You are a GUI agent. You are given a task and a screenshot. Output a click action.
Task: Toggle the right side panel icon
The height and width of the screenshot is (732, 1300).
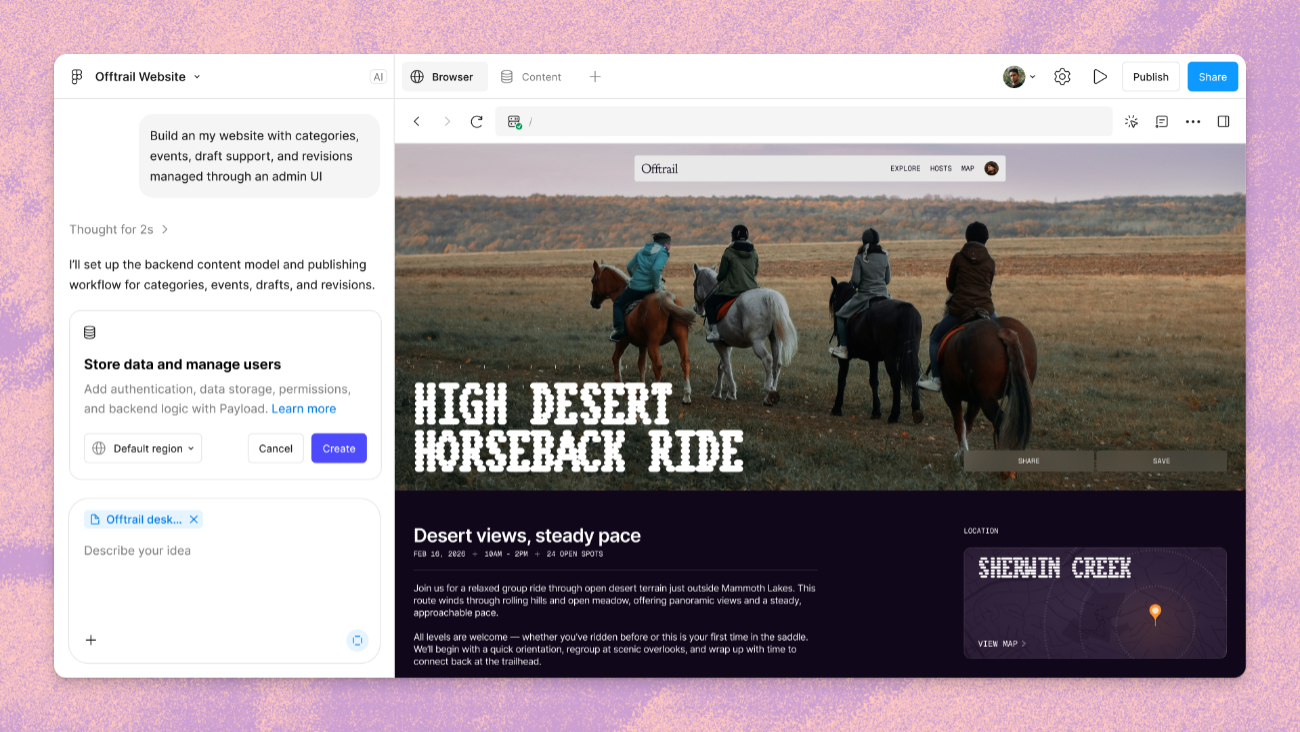pos(1223,122)
